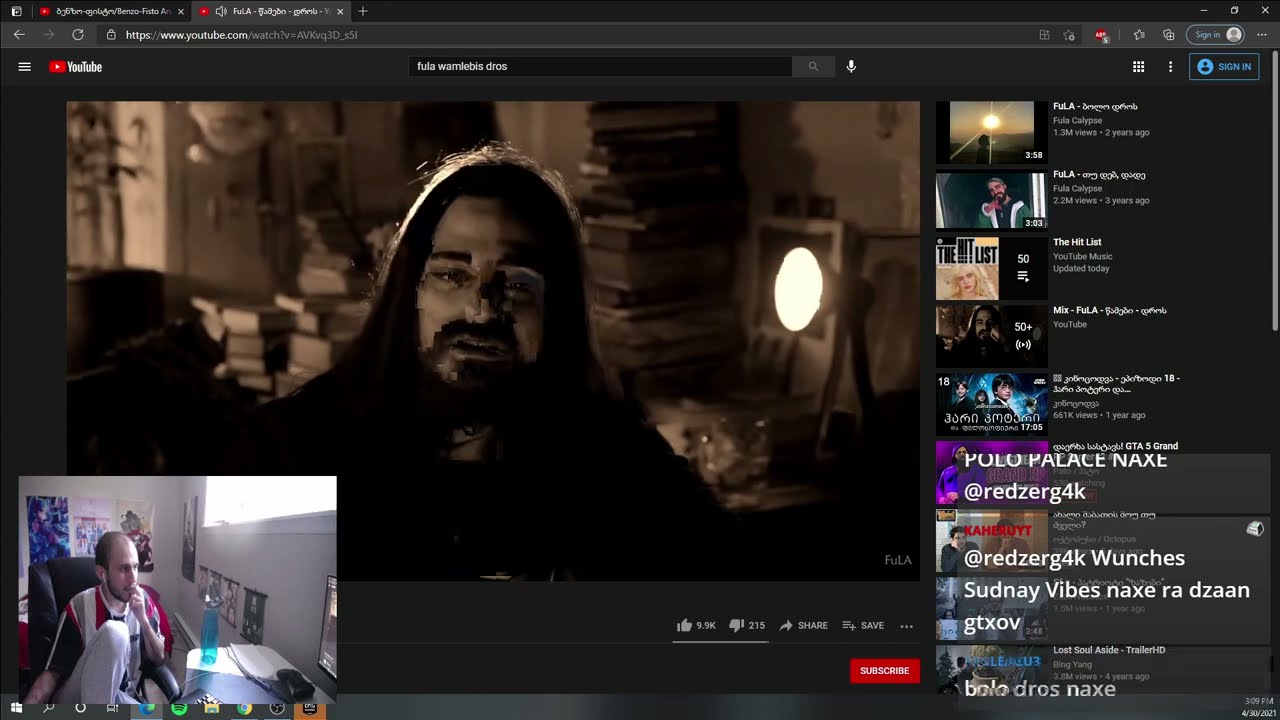Open Lost Soul Aside - TrailerHD link
This screenshot has width=1280, height=720.
pos(1109,650)
